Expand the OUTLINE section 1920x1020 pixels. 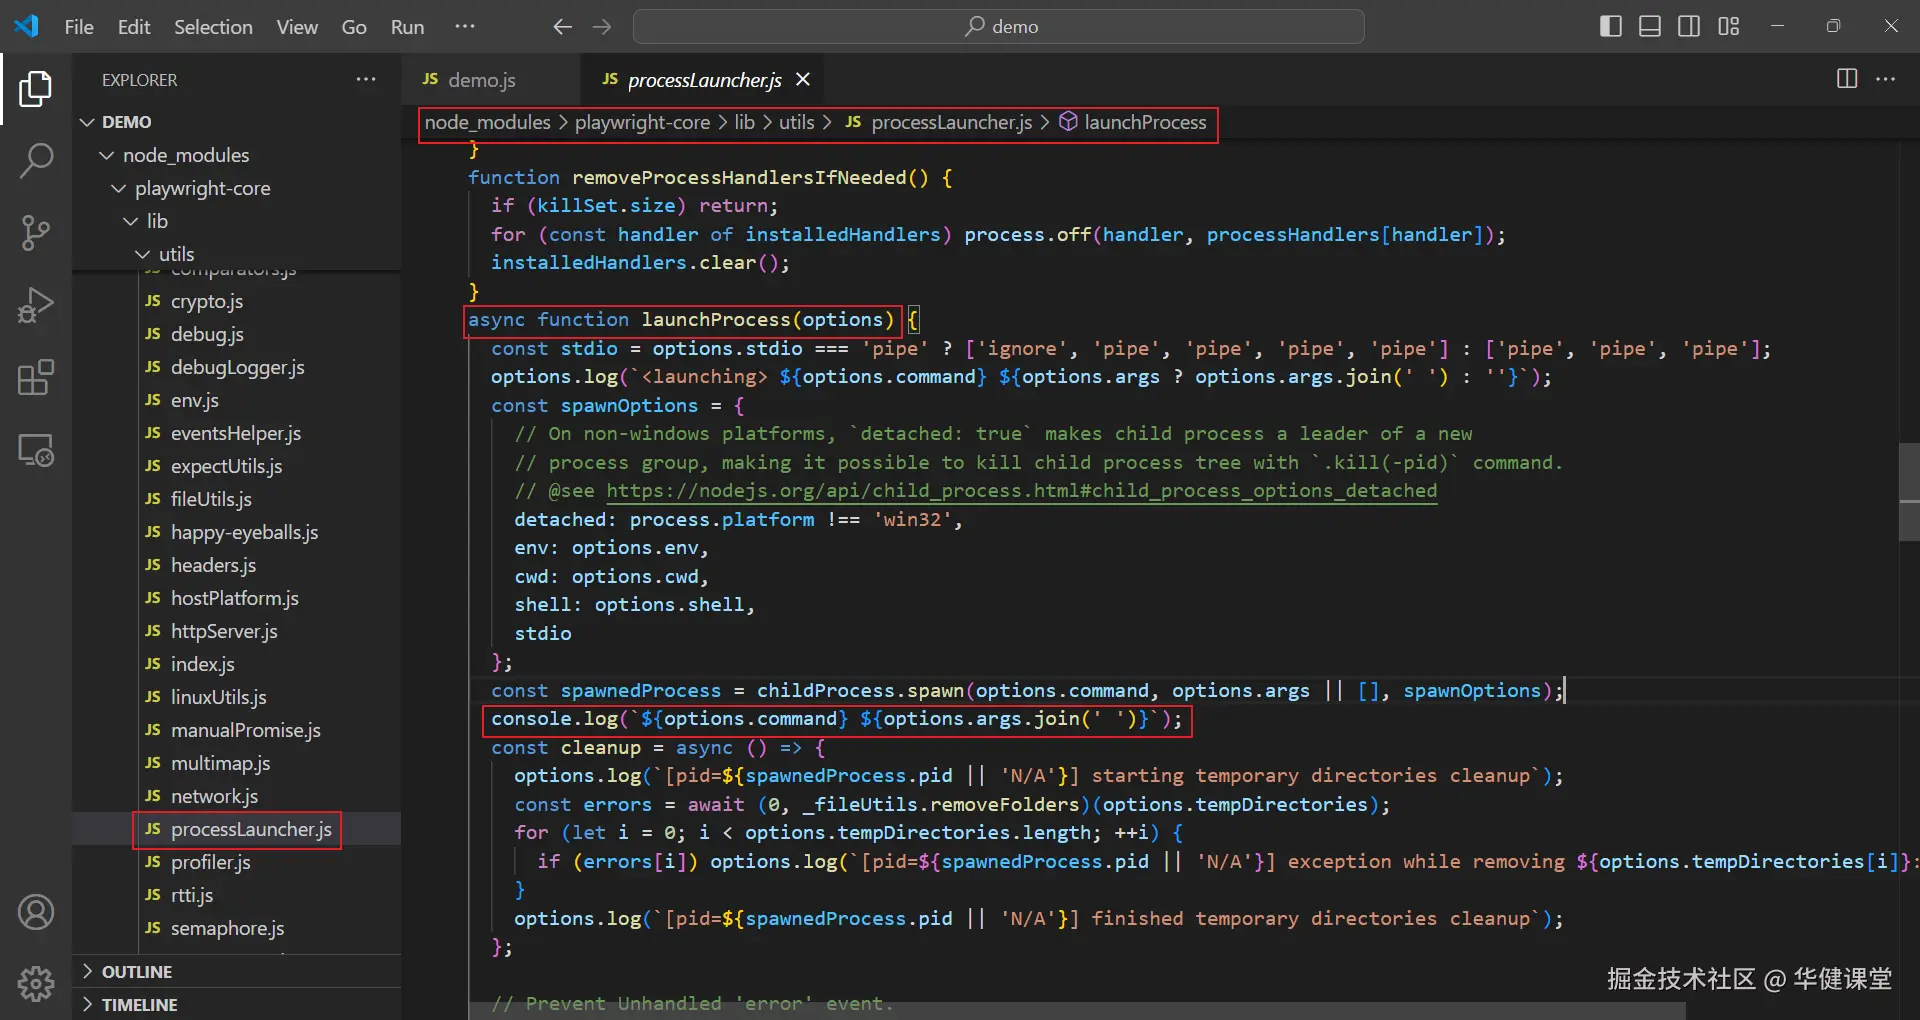point(137,972)
